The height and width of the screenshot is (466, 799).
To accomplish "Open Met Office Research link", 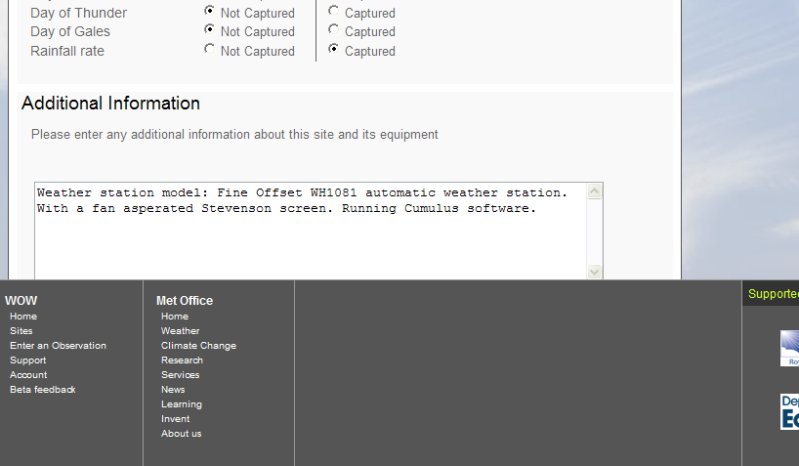I will [182, 360].
